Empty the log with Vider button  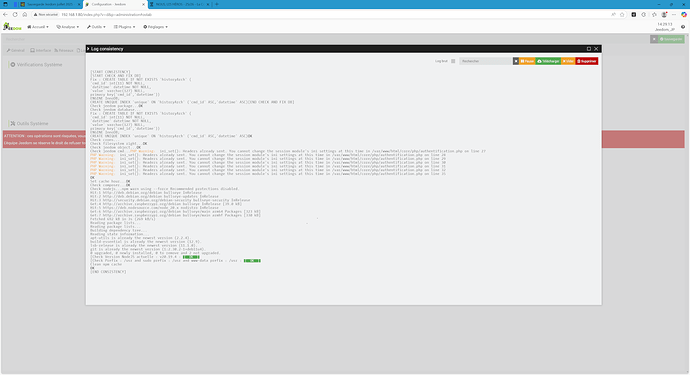[x=568, y=61]
